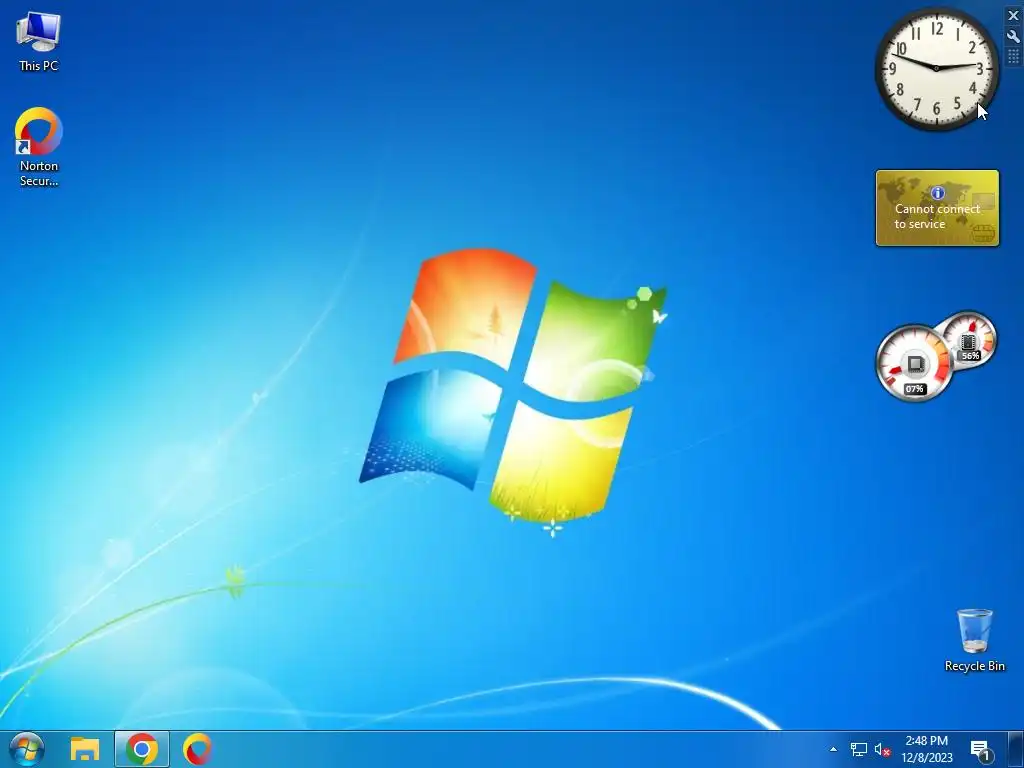Open the Start menu orb

click(27, 749)
